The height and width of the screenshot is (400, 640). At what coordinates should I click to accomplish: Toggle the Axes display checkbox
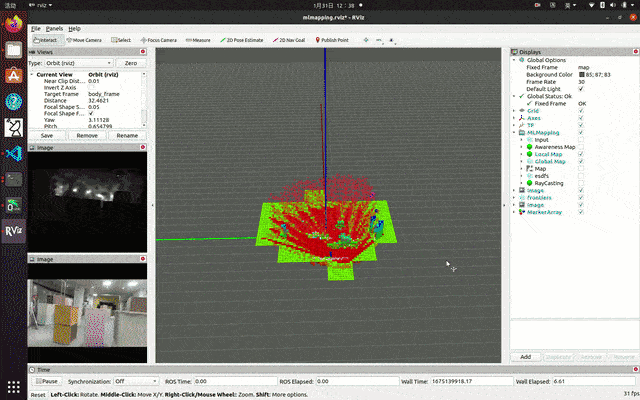(581, 118)
